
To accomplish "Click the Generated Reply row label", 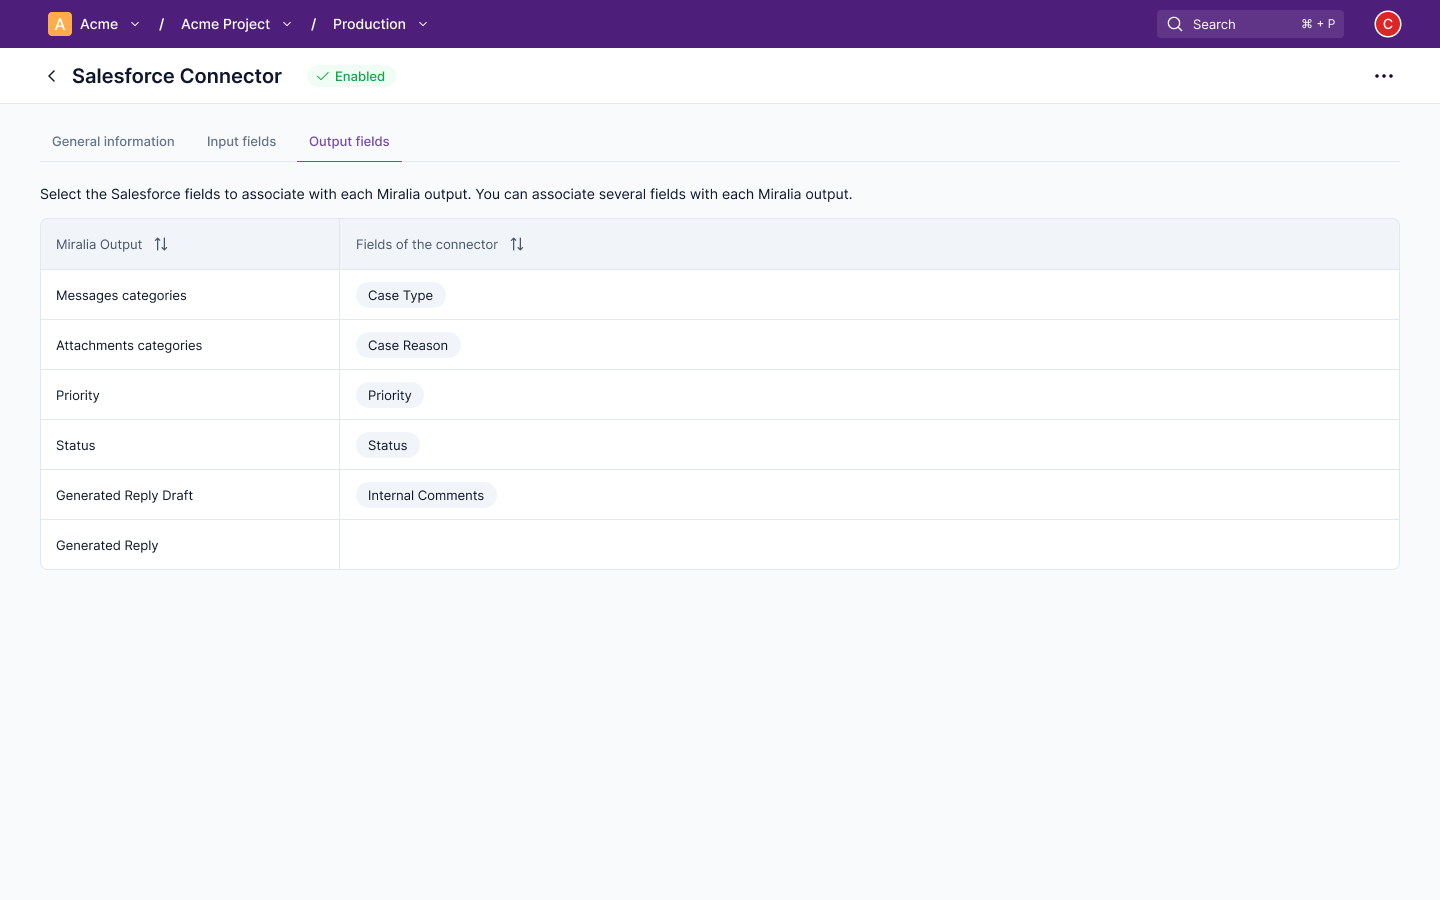I will point(107,545).
